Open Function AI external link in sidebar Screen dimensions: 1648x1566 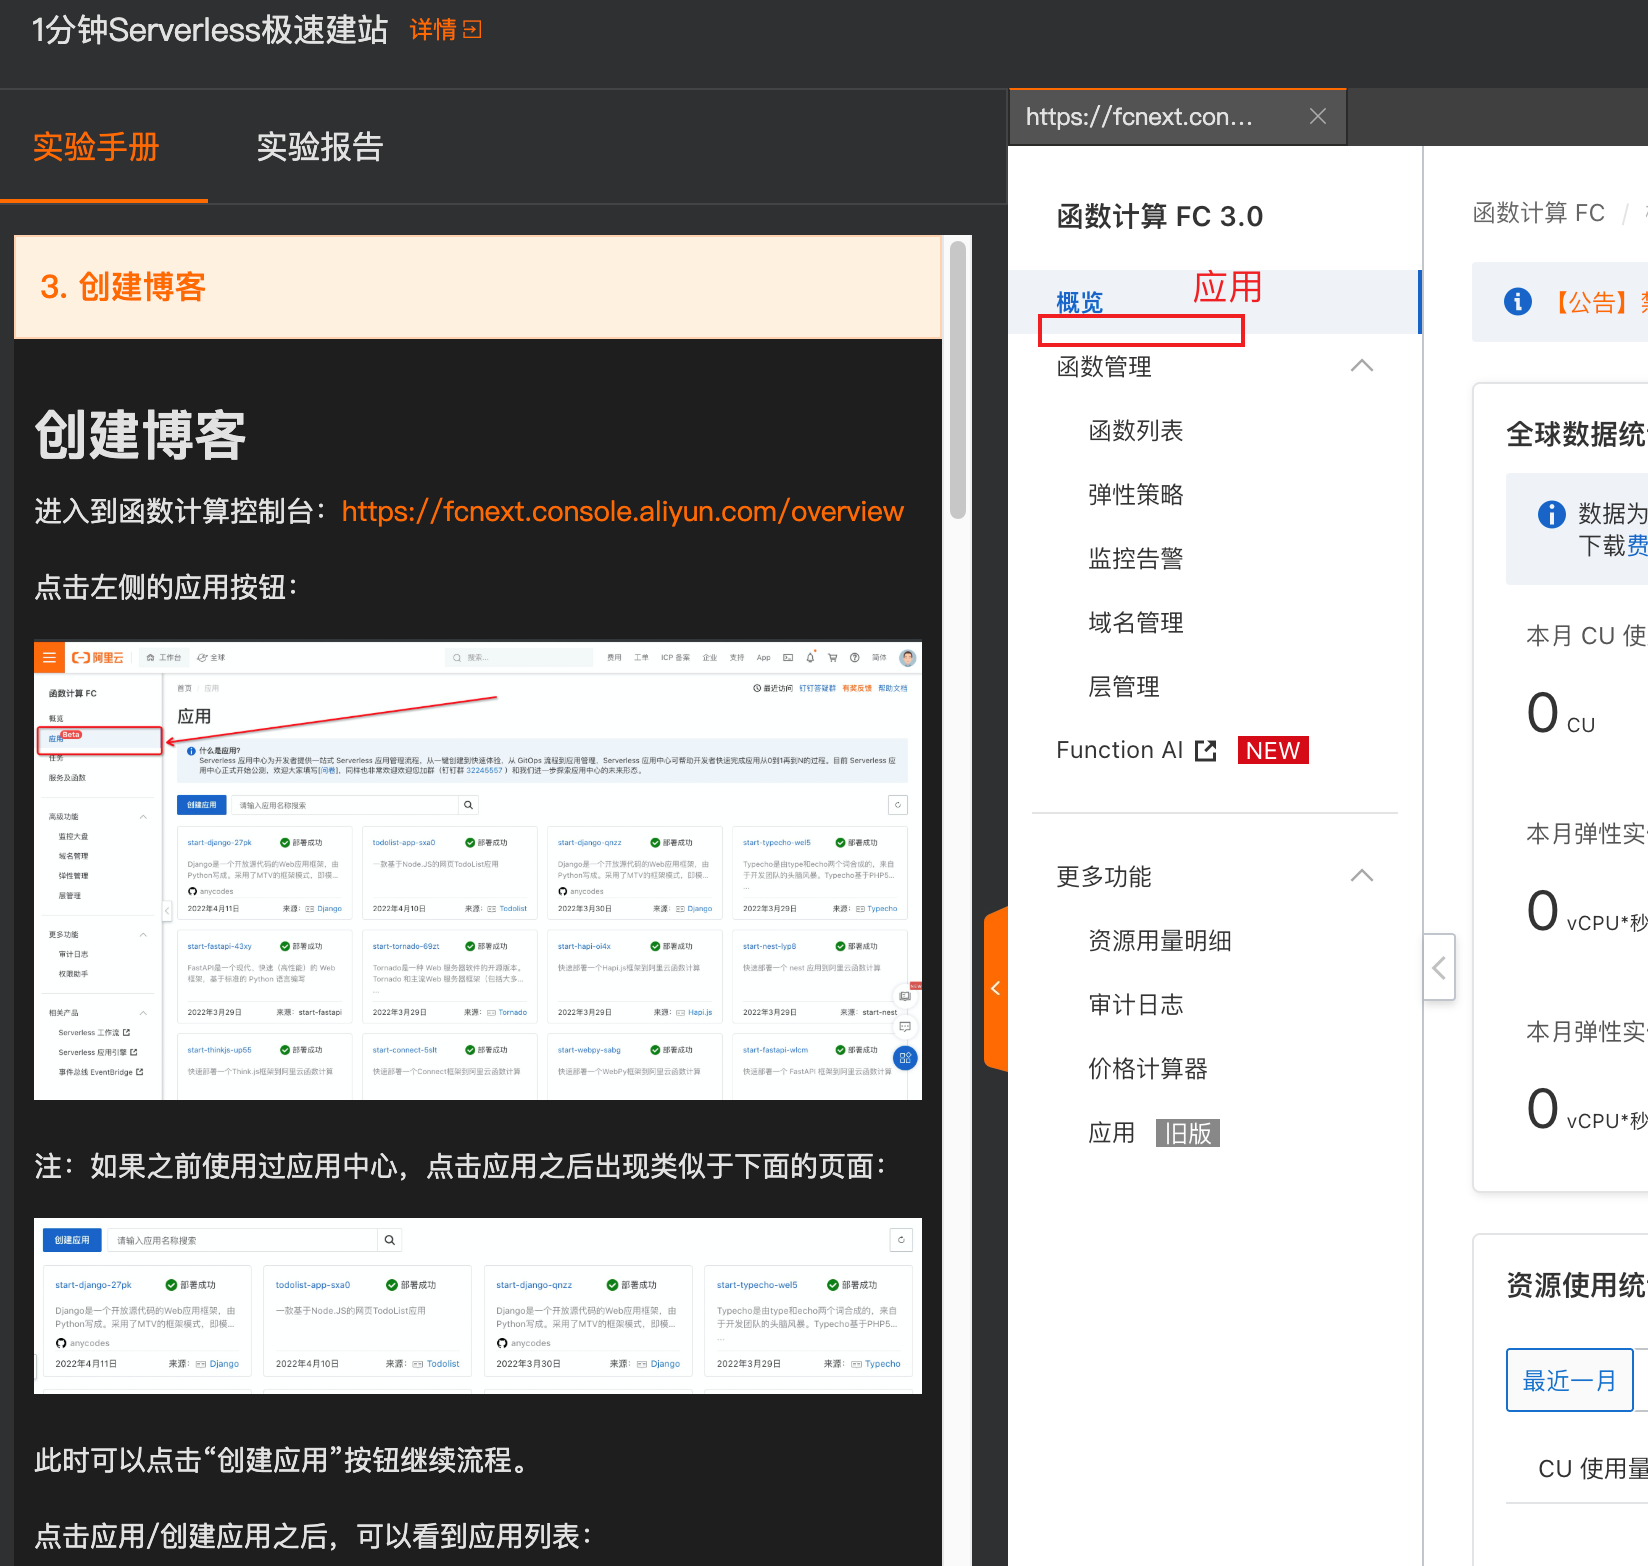1136,750
